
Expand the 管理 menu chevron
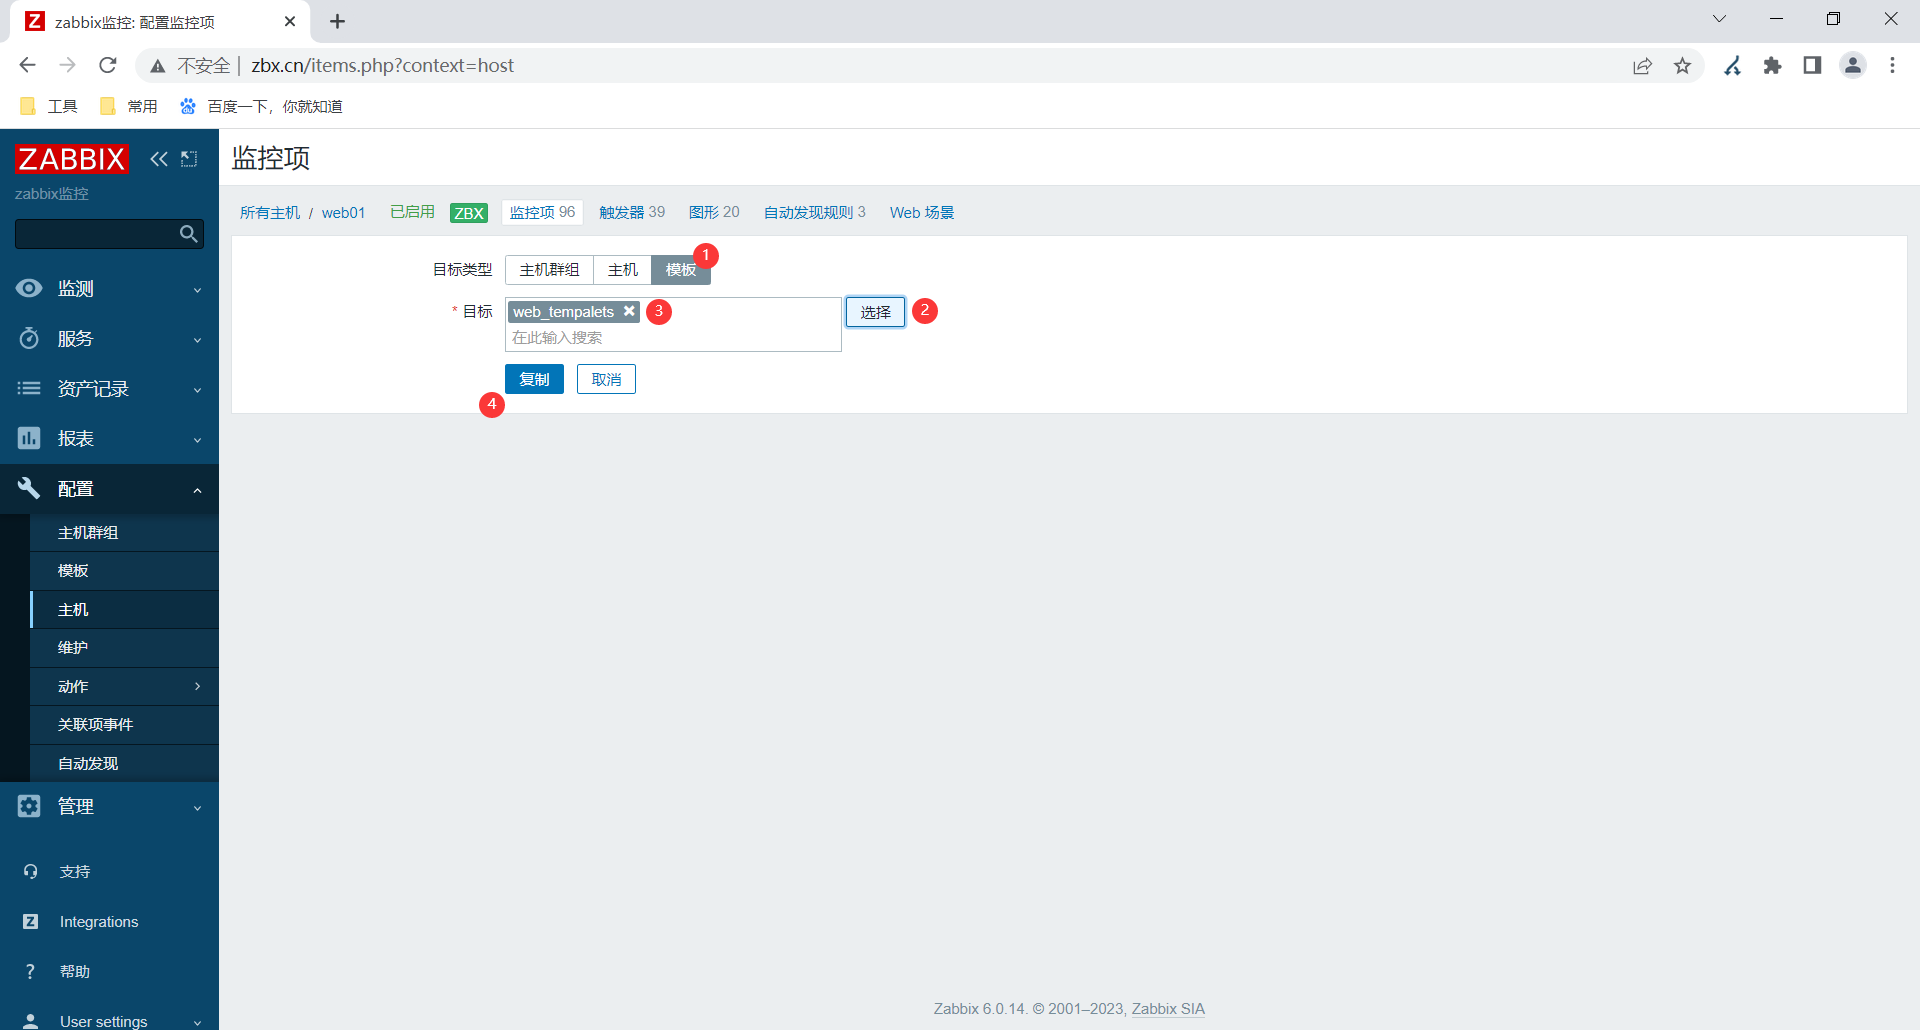(197, 808)
